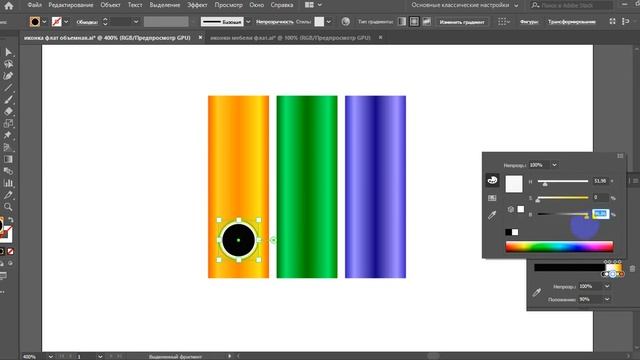Viewport: 640px width, 360px height.
Task: Click the Fill swatch in control bar
Action: (x=35, y=22)
